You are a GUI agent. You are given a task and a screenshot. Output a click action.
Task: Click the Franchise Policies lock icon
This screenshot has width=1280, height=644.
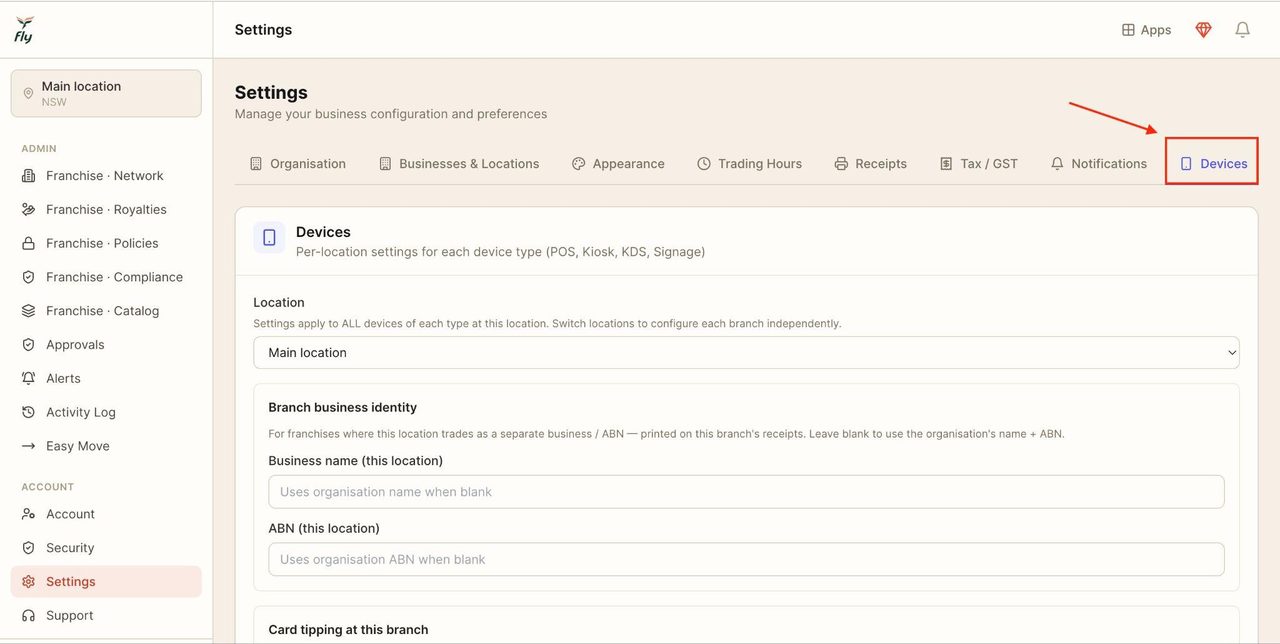click(x=28, y=243)
